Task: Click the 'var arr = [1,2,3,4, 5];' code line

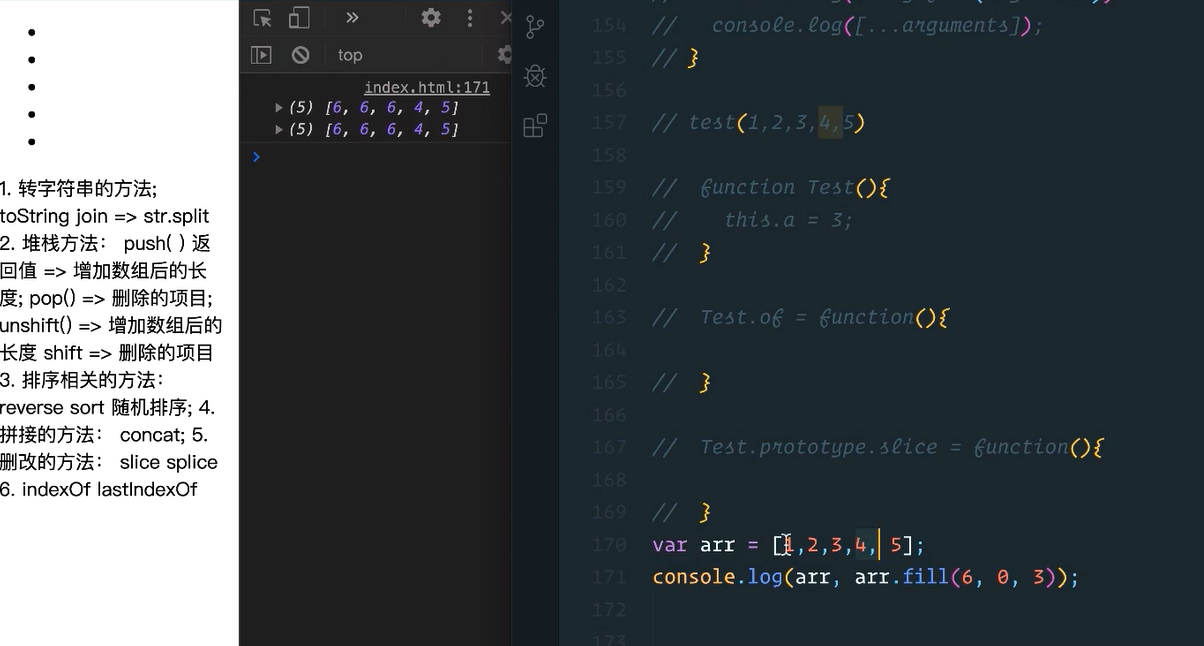Action: tap(788, 544)
